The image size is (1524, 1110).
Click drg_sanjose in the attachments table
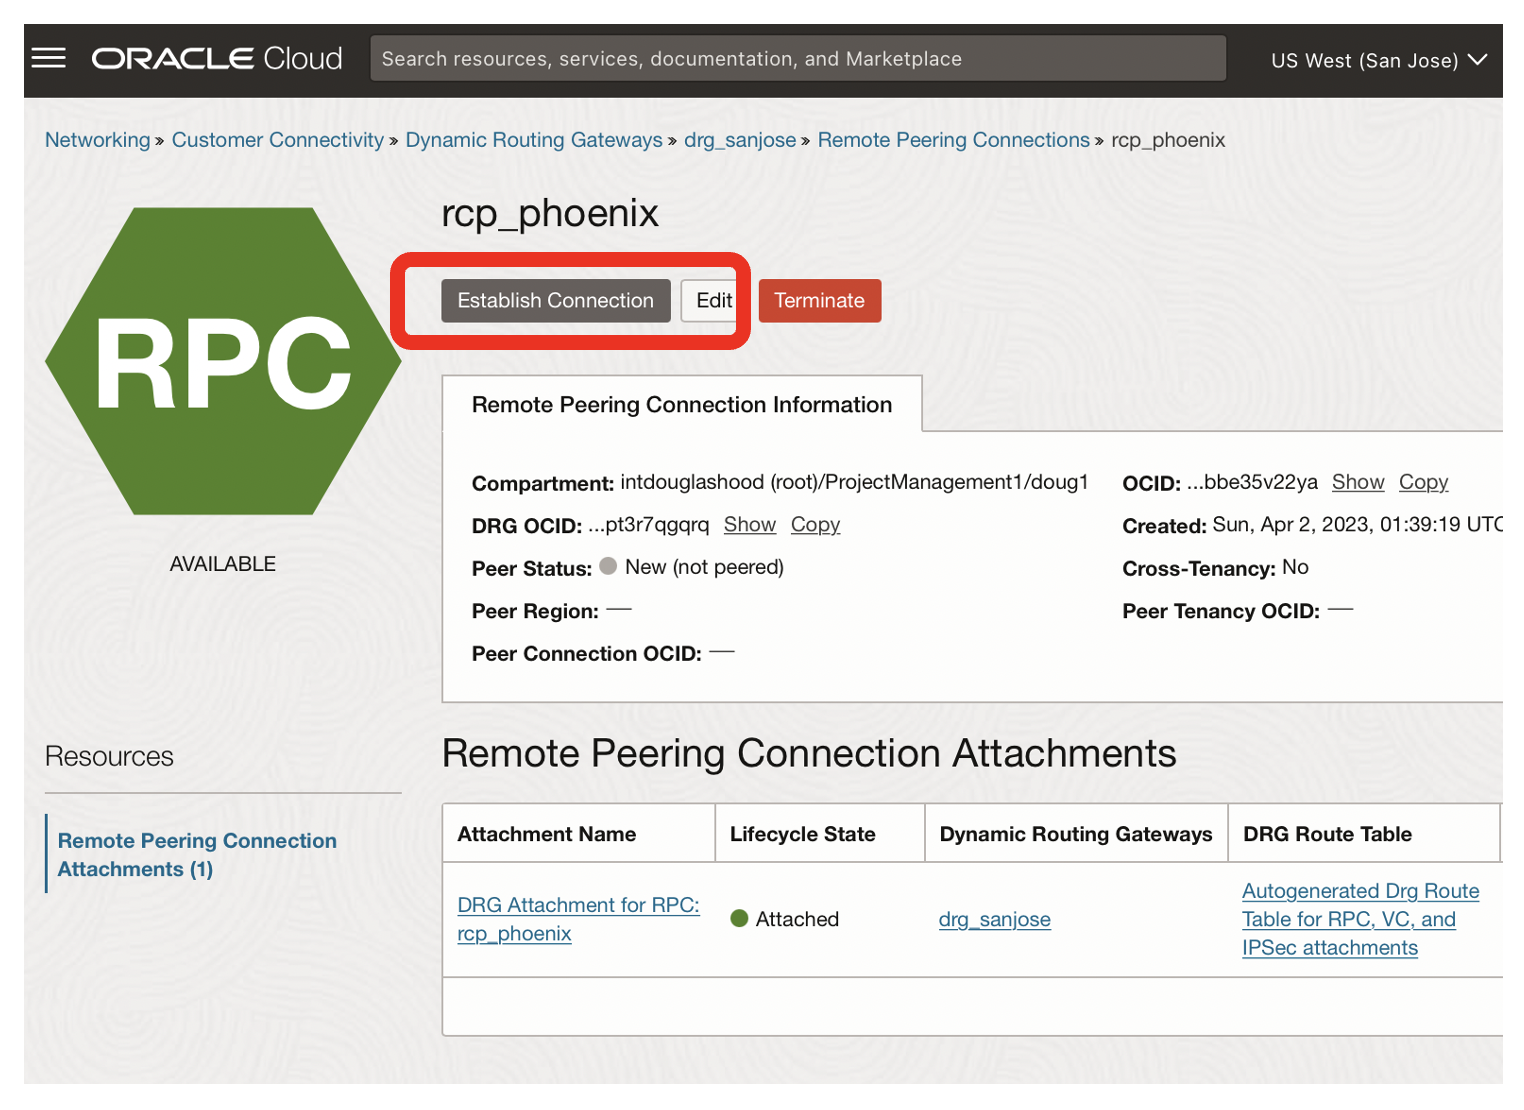pos(994,919)
